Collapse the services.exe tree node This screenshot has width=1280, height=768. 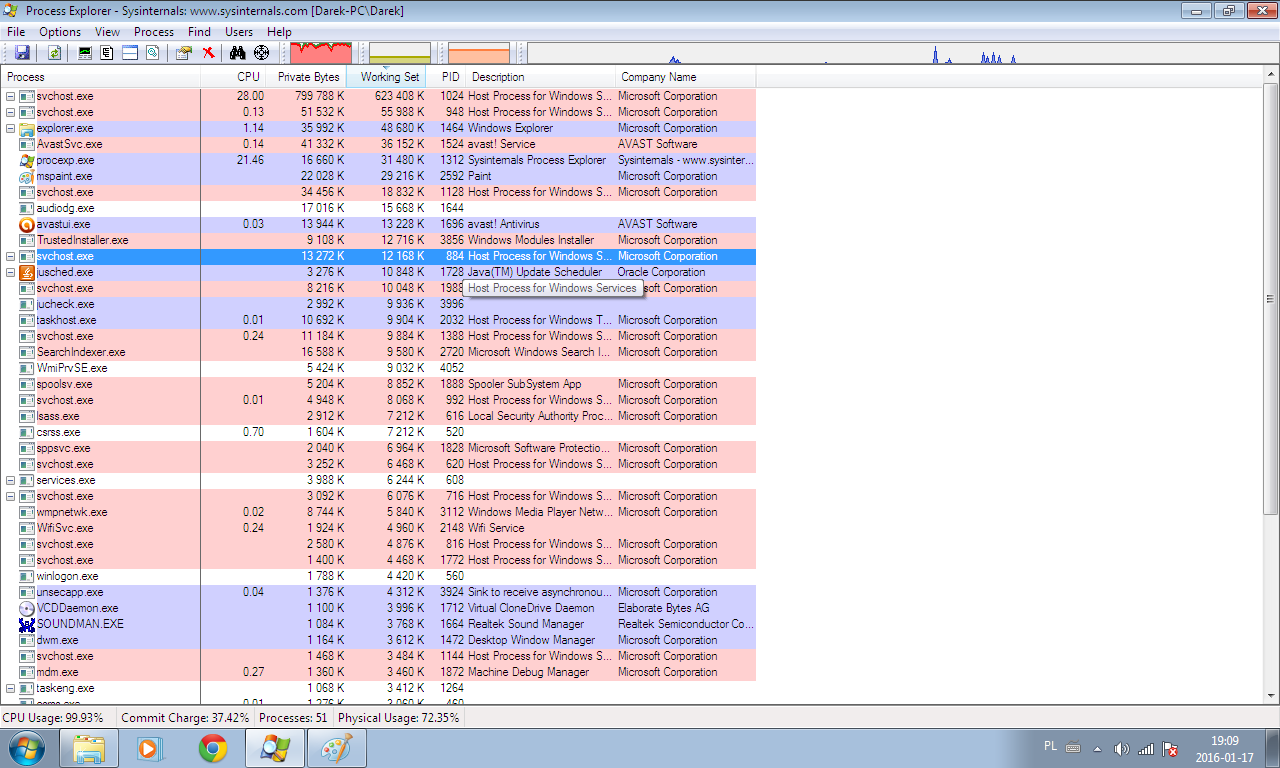coord(11,480)
